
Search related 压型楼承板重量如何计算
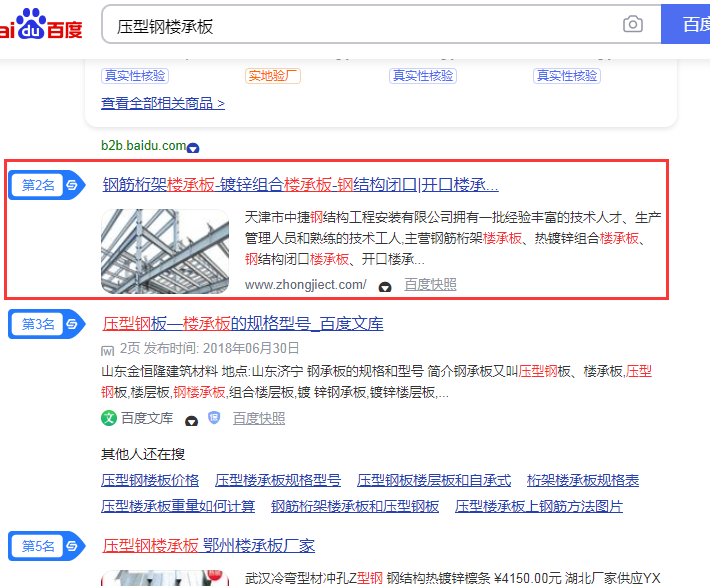tap(178, 506)
